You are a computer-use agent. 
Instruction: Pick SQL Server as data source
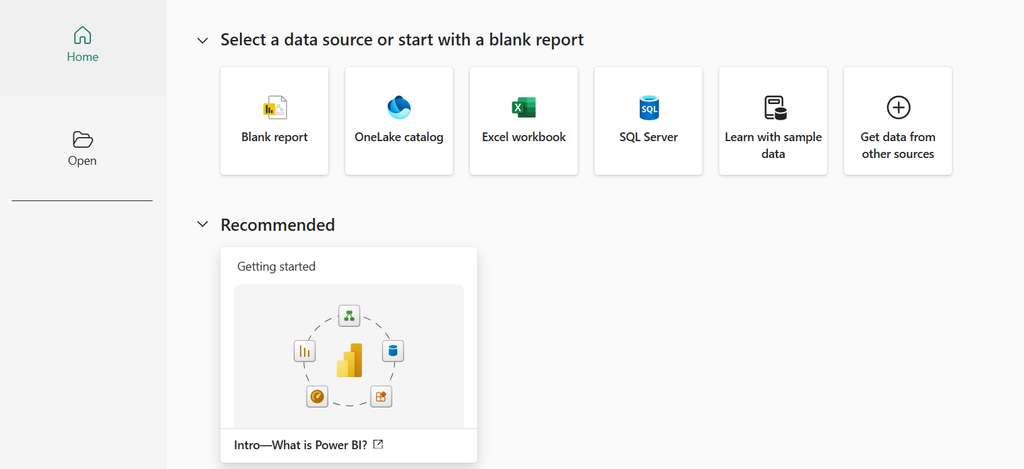coord(648,121)
